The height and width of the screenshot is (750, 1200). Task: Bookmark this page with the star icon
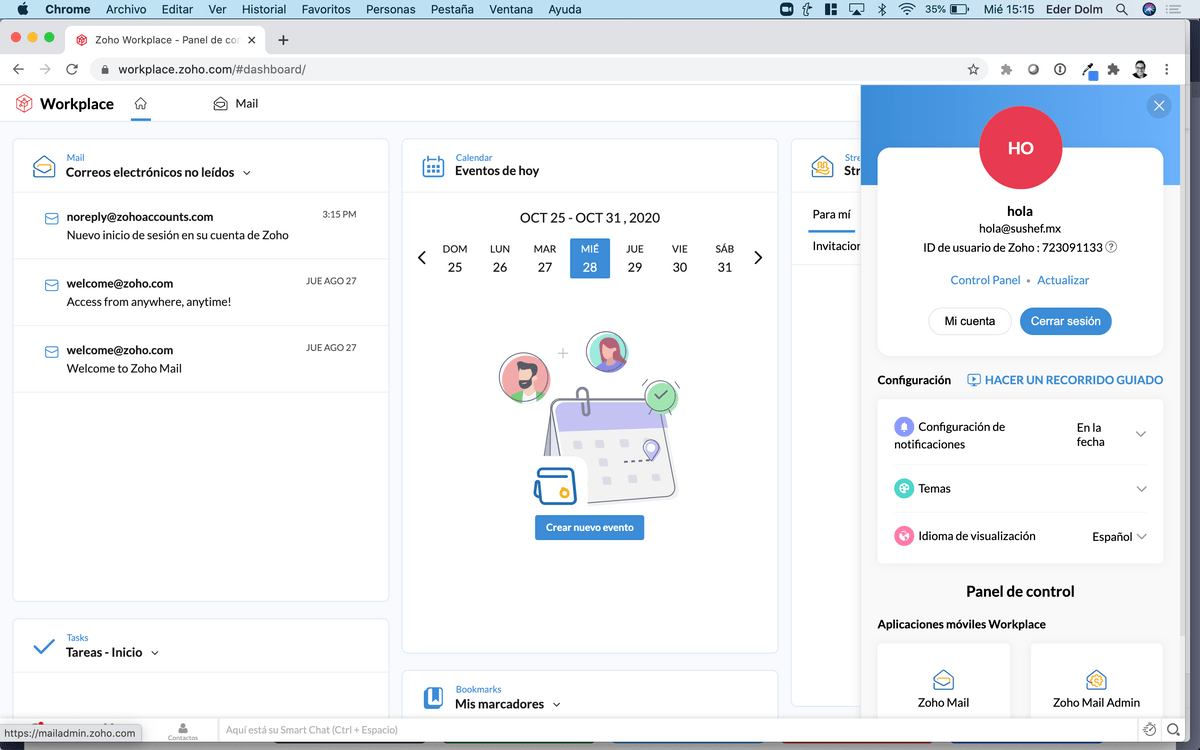973,69
